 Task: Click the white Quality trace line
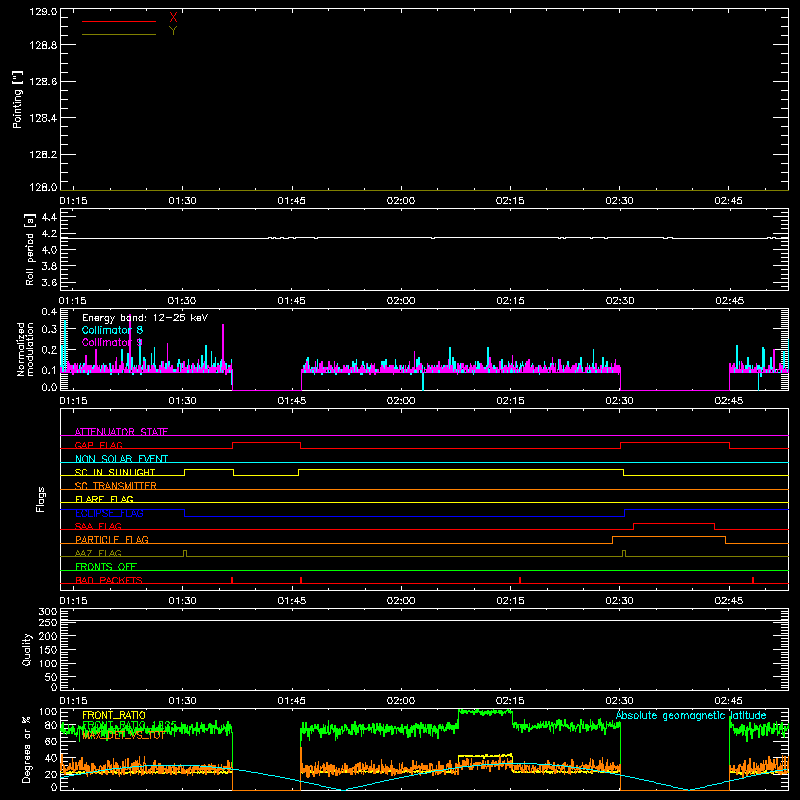coord(423,620)
